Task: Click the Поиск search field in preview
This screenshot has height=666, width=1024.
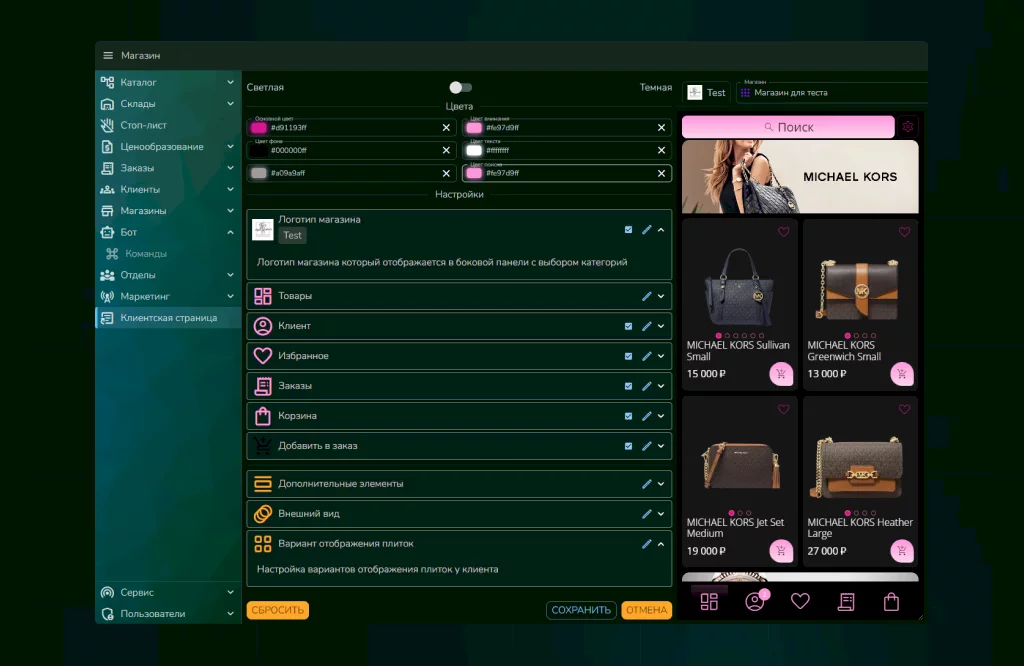Action: click(788, 127)
